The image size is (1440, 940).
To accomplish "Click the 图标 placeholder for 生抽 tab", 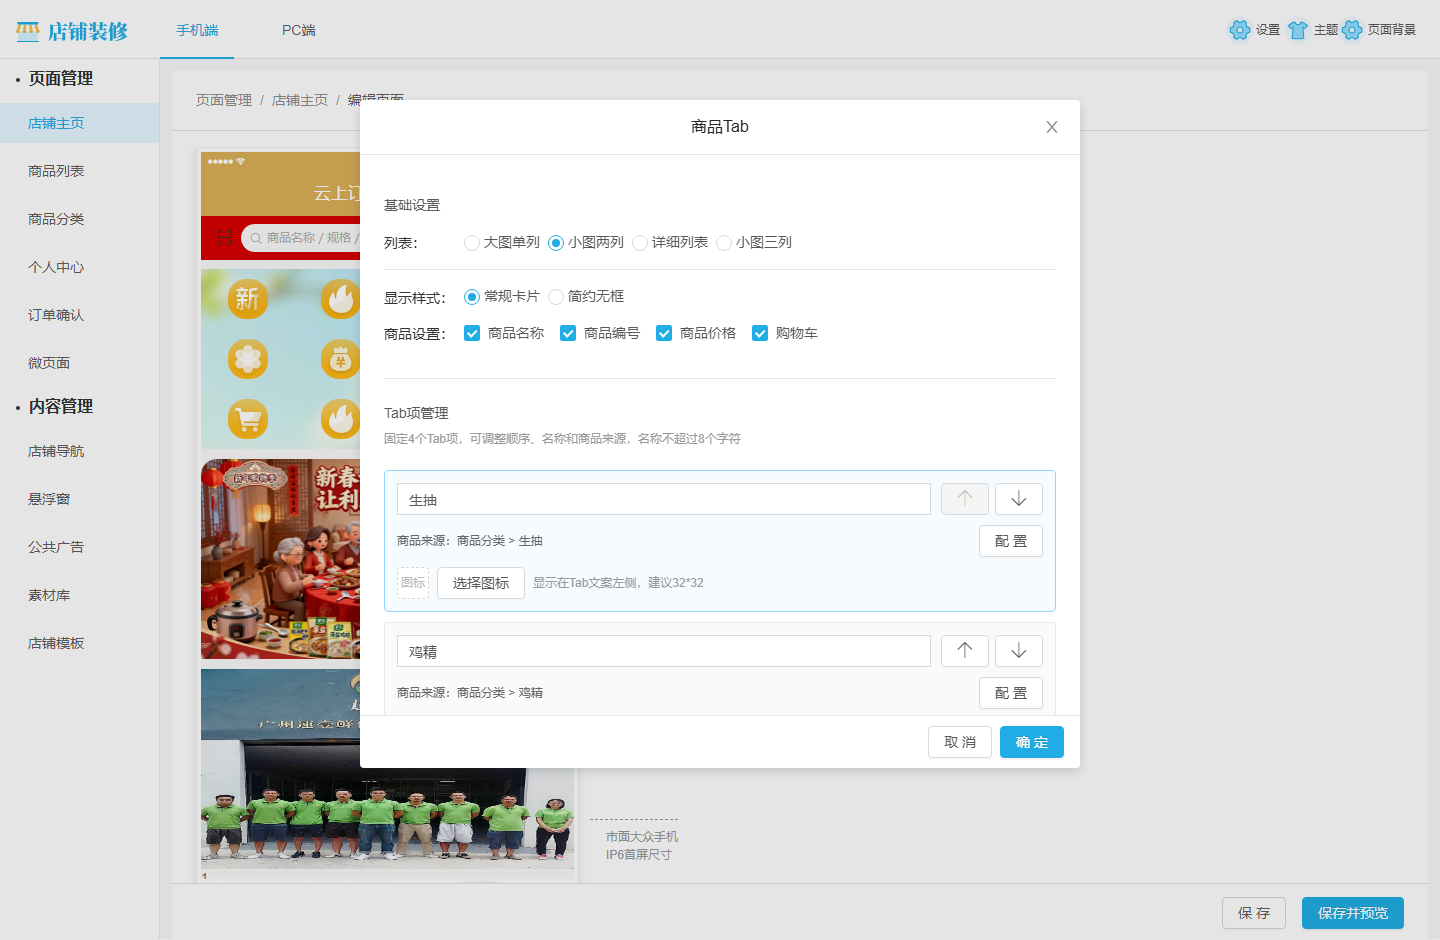I will point(413,583).
